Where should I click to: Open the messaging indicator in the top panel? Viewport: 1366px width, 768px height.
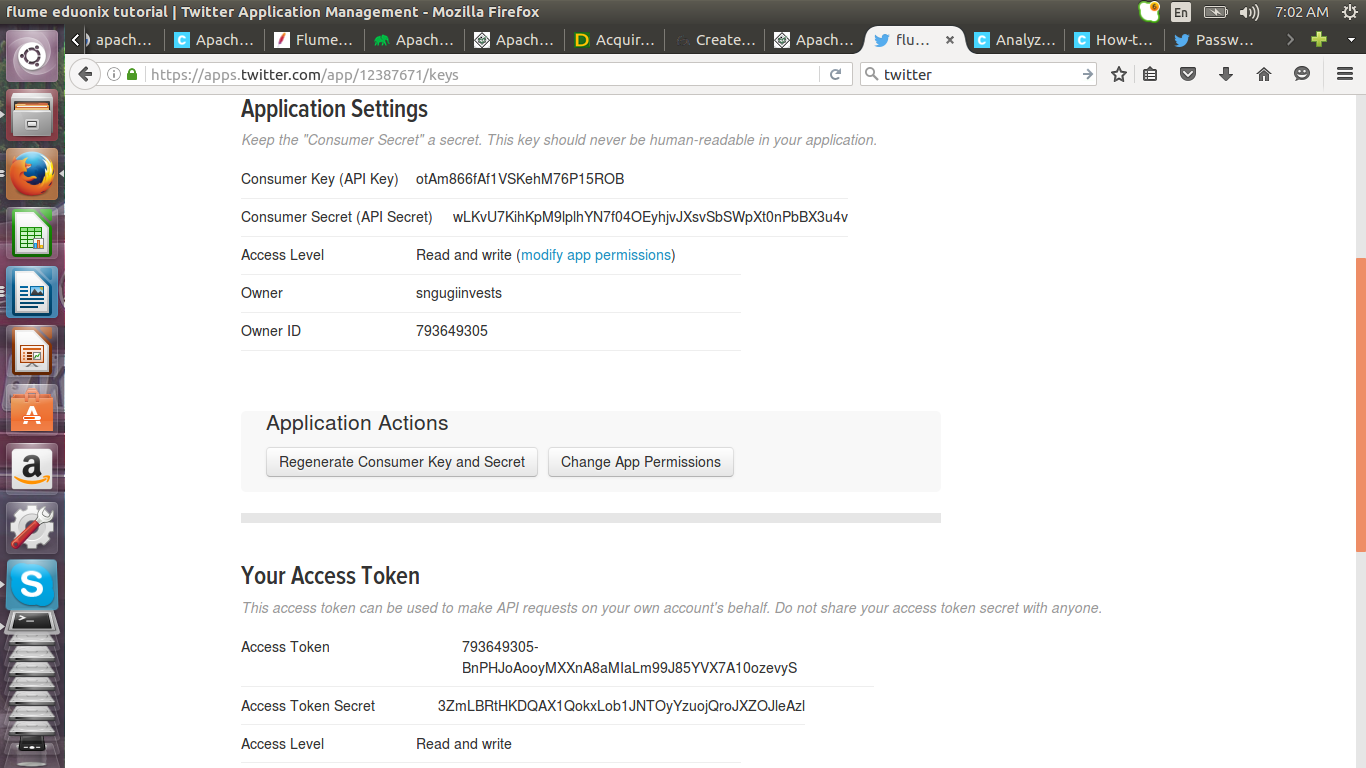1149,12
